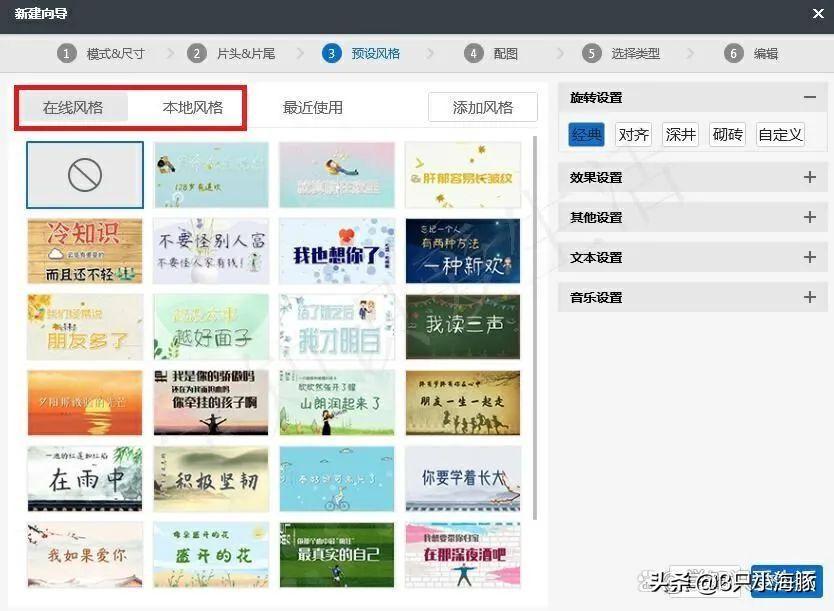The width and height of the screenshot is (834, 611).
Task: Close the 新建向导 dialog
Action: pyautogui.click(x=819, y=14)
